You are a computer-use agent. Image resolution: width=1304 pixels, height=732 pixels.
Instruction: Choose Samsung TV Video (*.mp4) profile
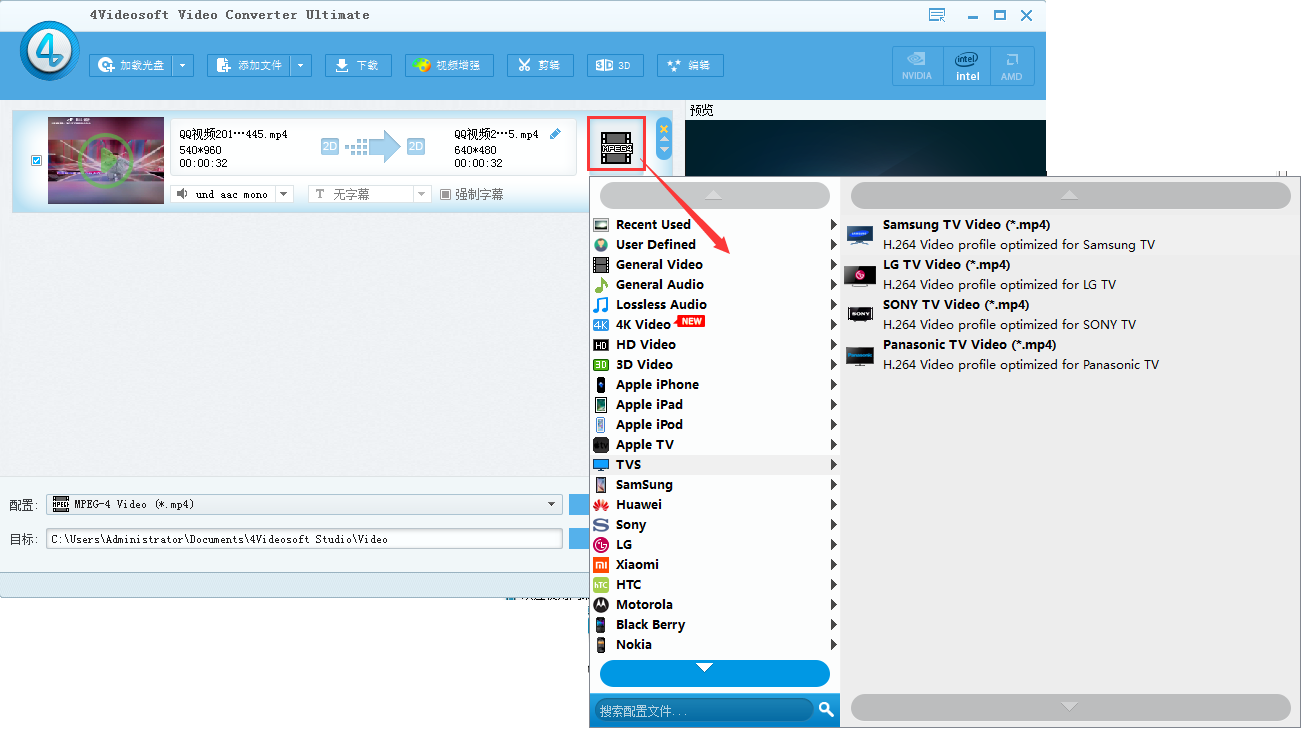coord(1071,234)
